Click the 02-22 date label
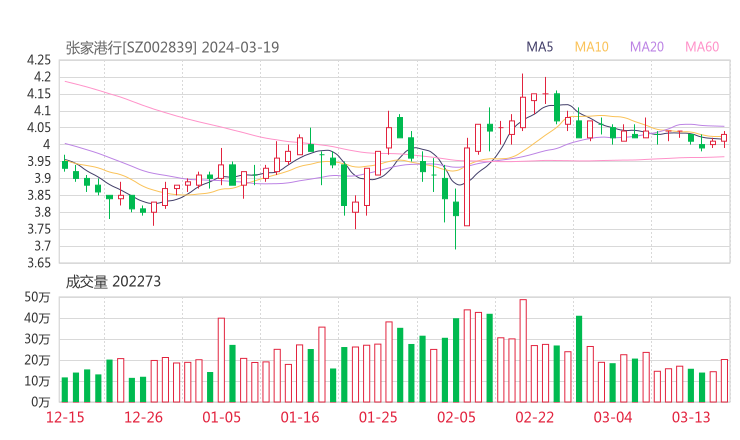Image resolution: width=740 pixels, height=440 pixels. (535, 417)
